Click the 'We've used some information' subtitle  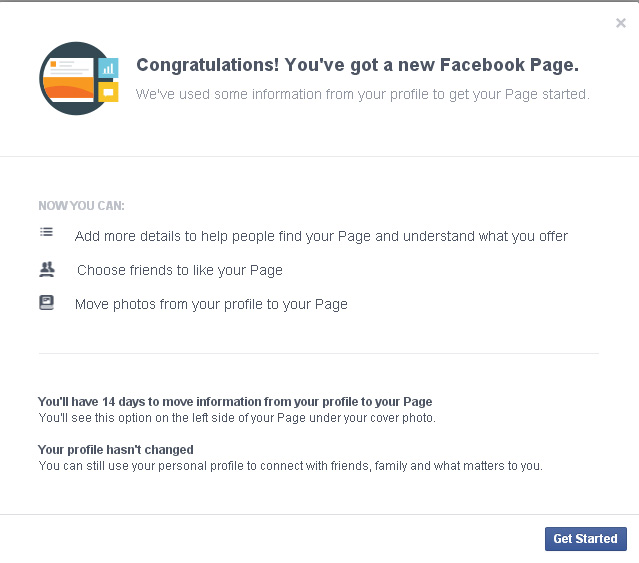pyautogui.click(x=363, y=94)
